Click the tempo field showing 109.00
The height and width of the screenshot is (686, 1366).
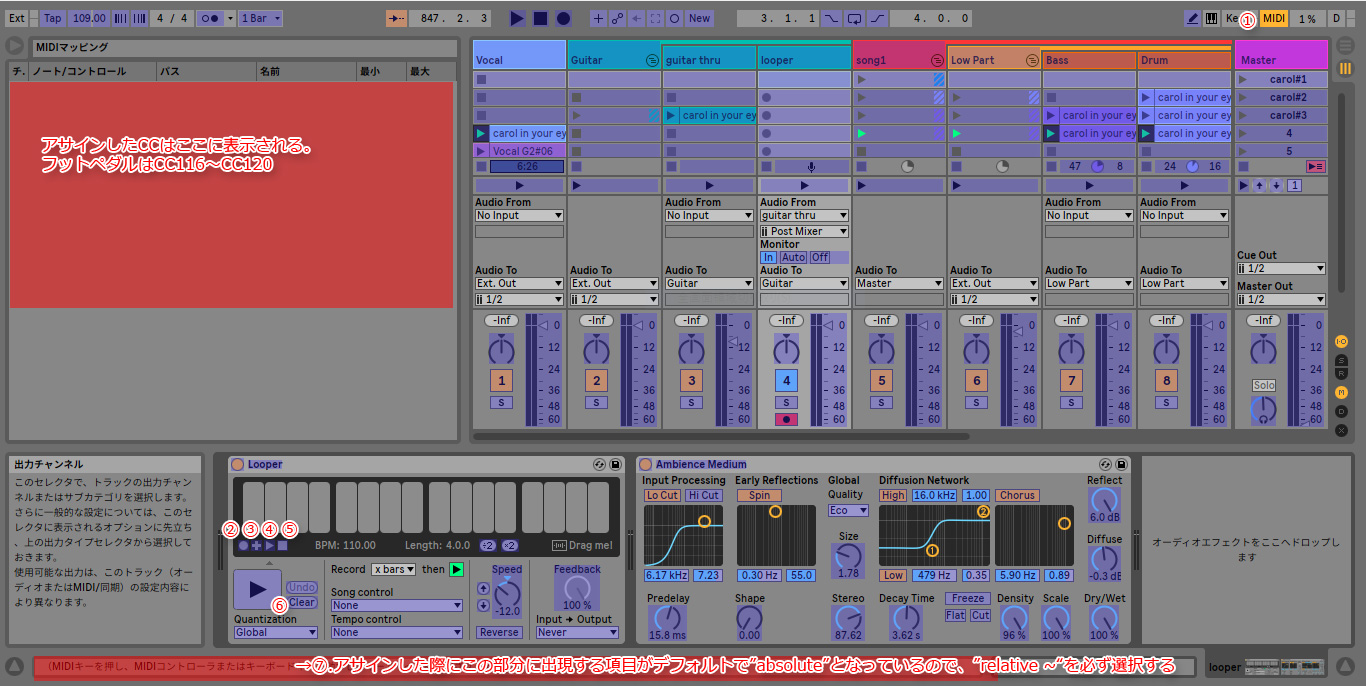tap(89, 18)
